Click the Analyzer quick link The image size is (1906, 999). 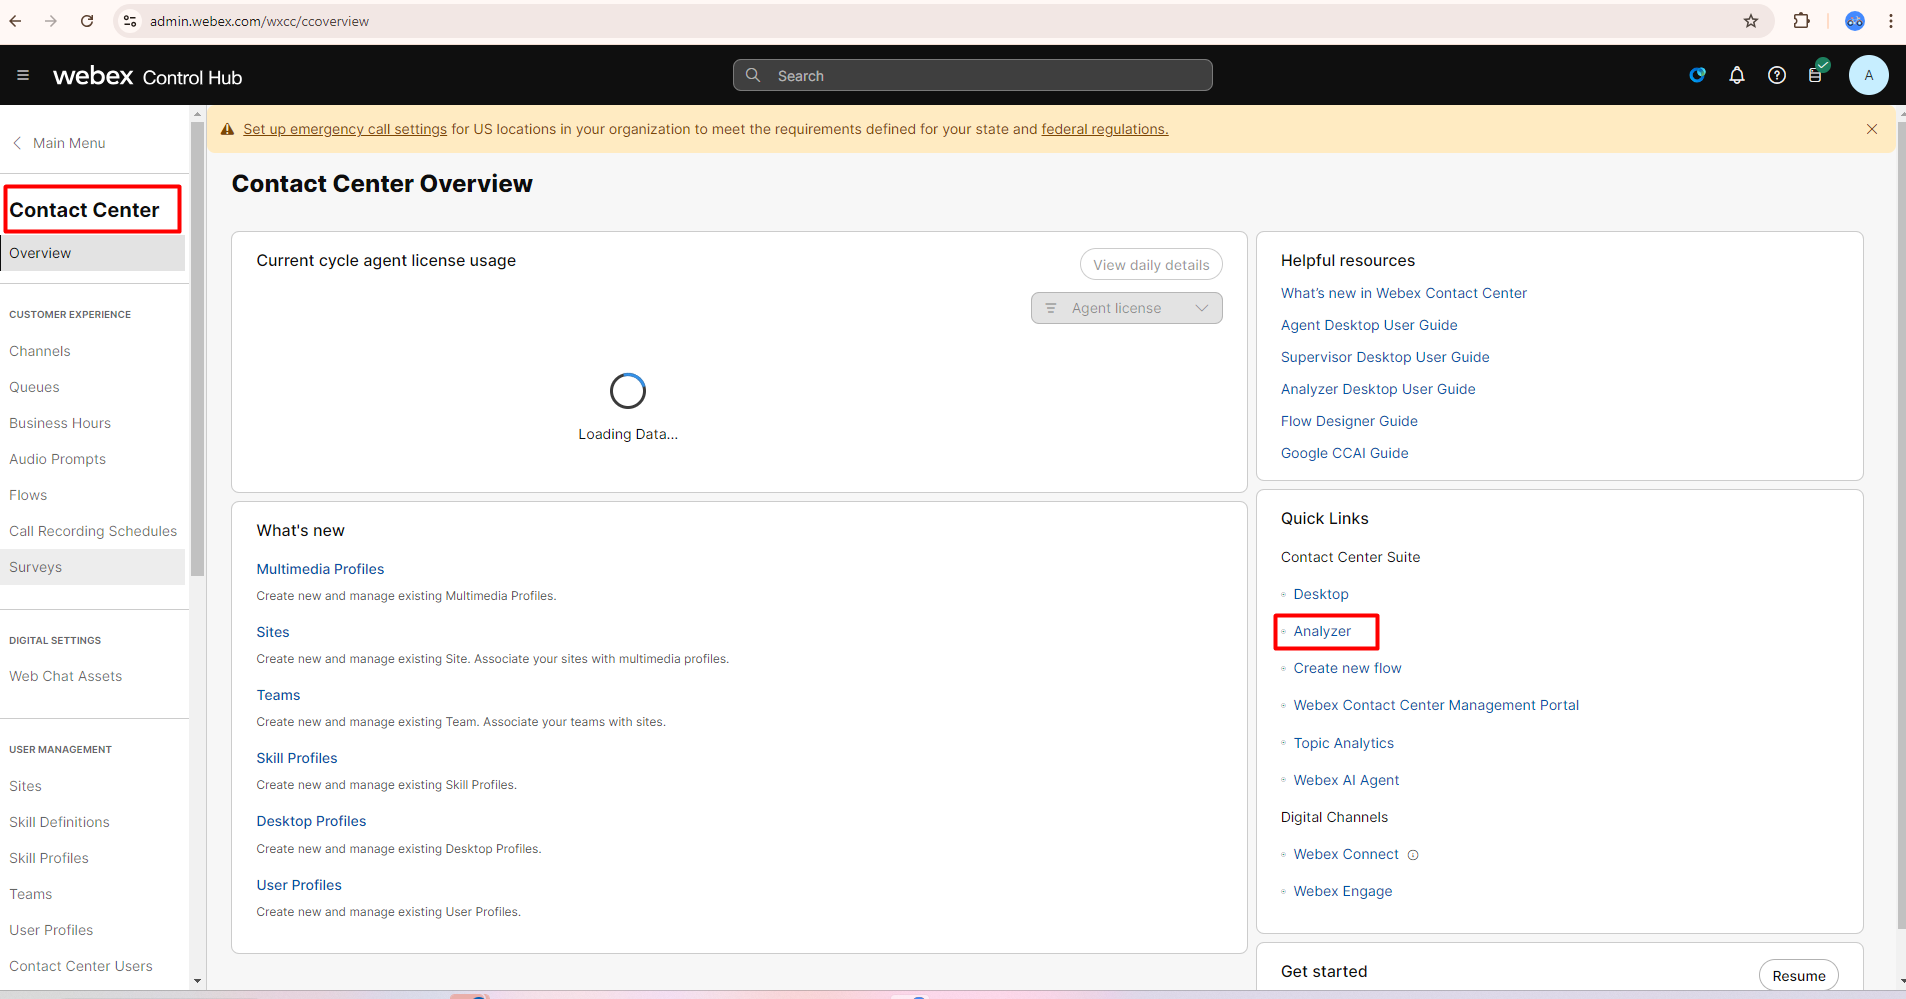[1322, 631]
